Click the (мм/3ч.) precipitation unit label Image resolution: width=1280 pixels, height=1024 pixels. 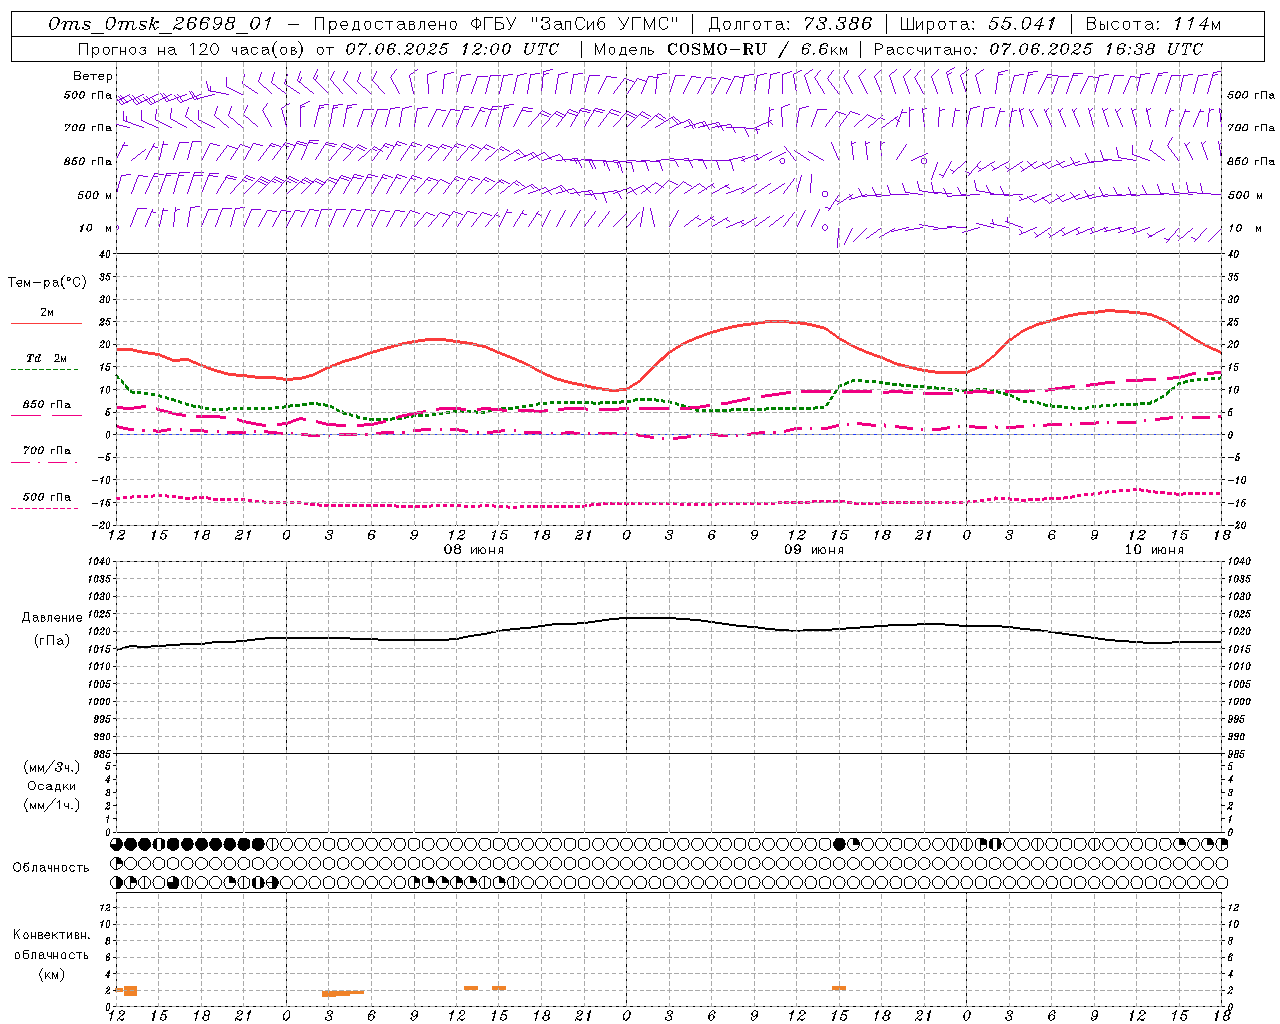click(x=52, y=767)
